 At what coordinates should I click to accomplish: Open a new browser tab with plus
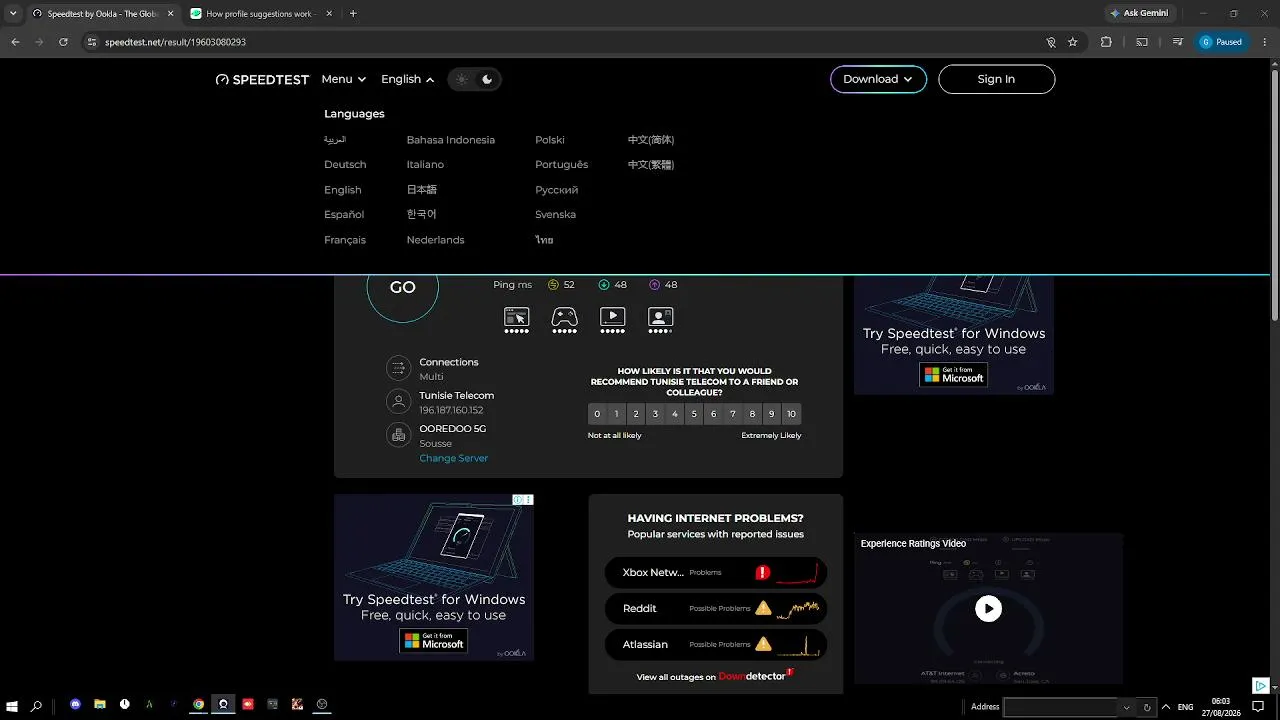pos(353,14)
